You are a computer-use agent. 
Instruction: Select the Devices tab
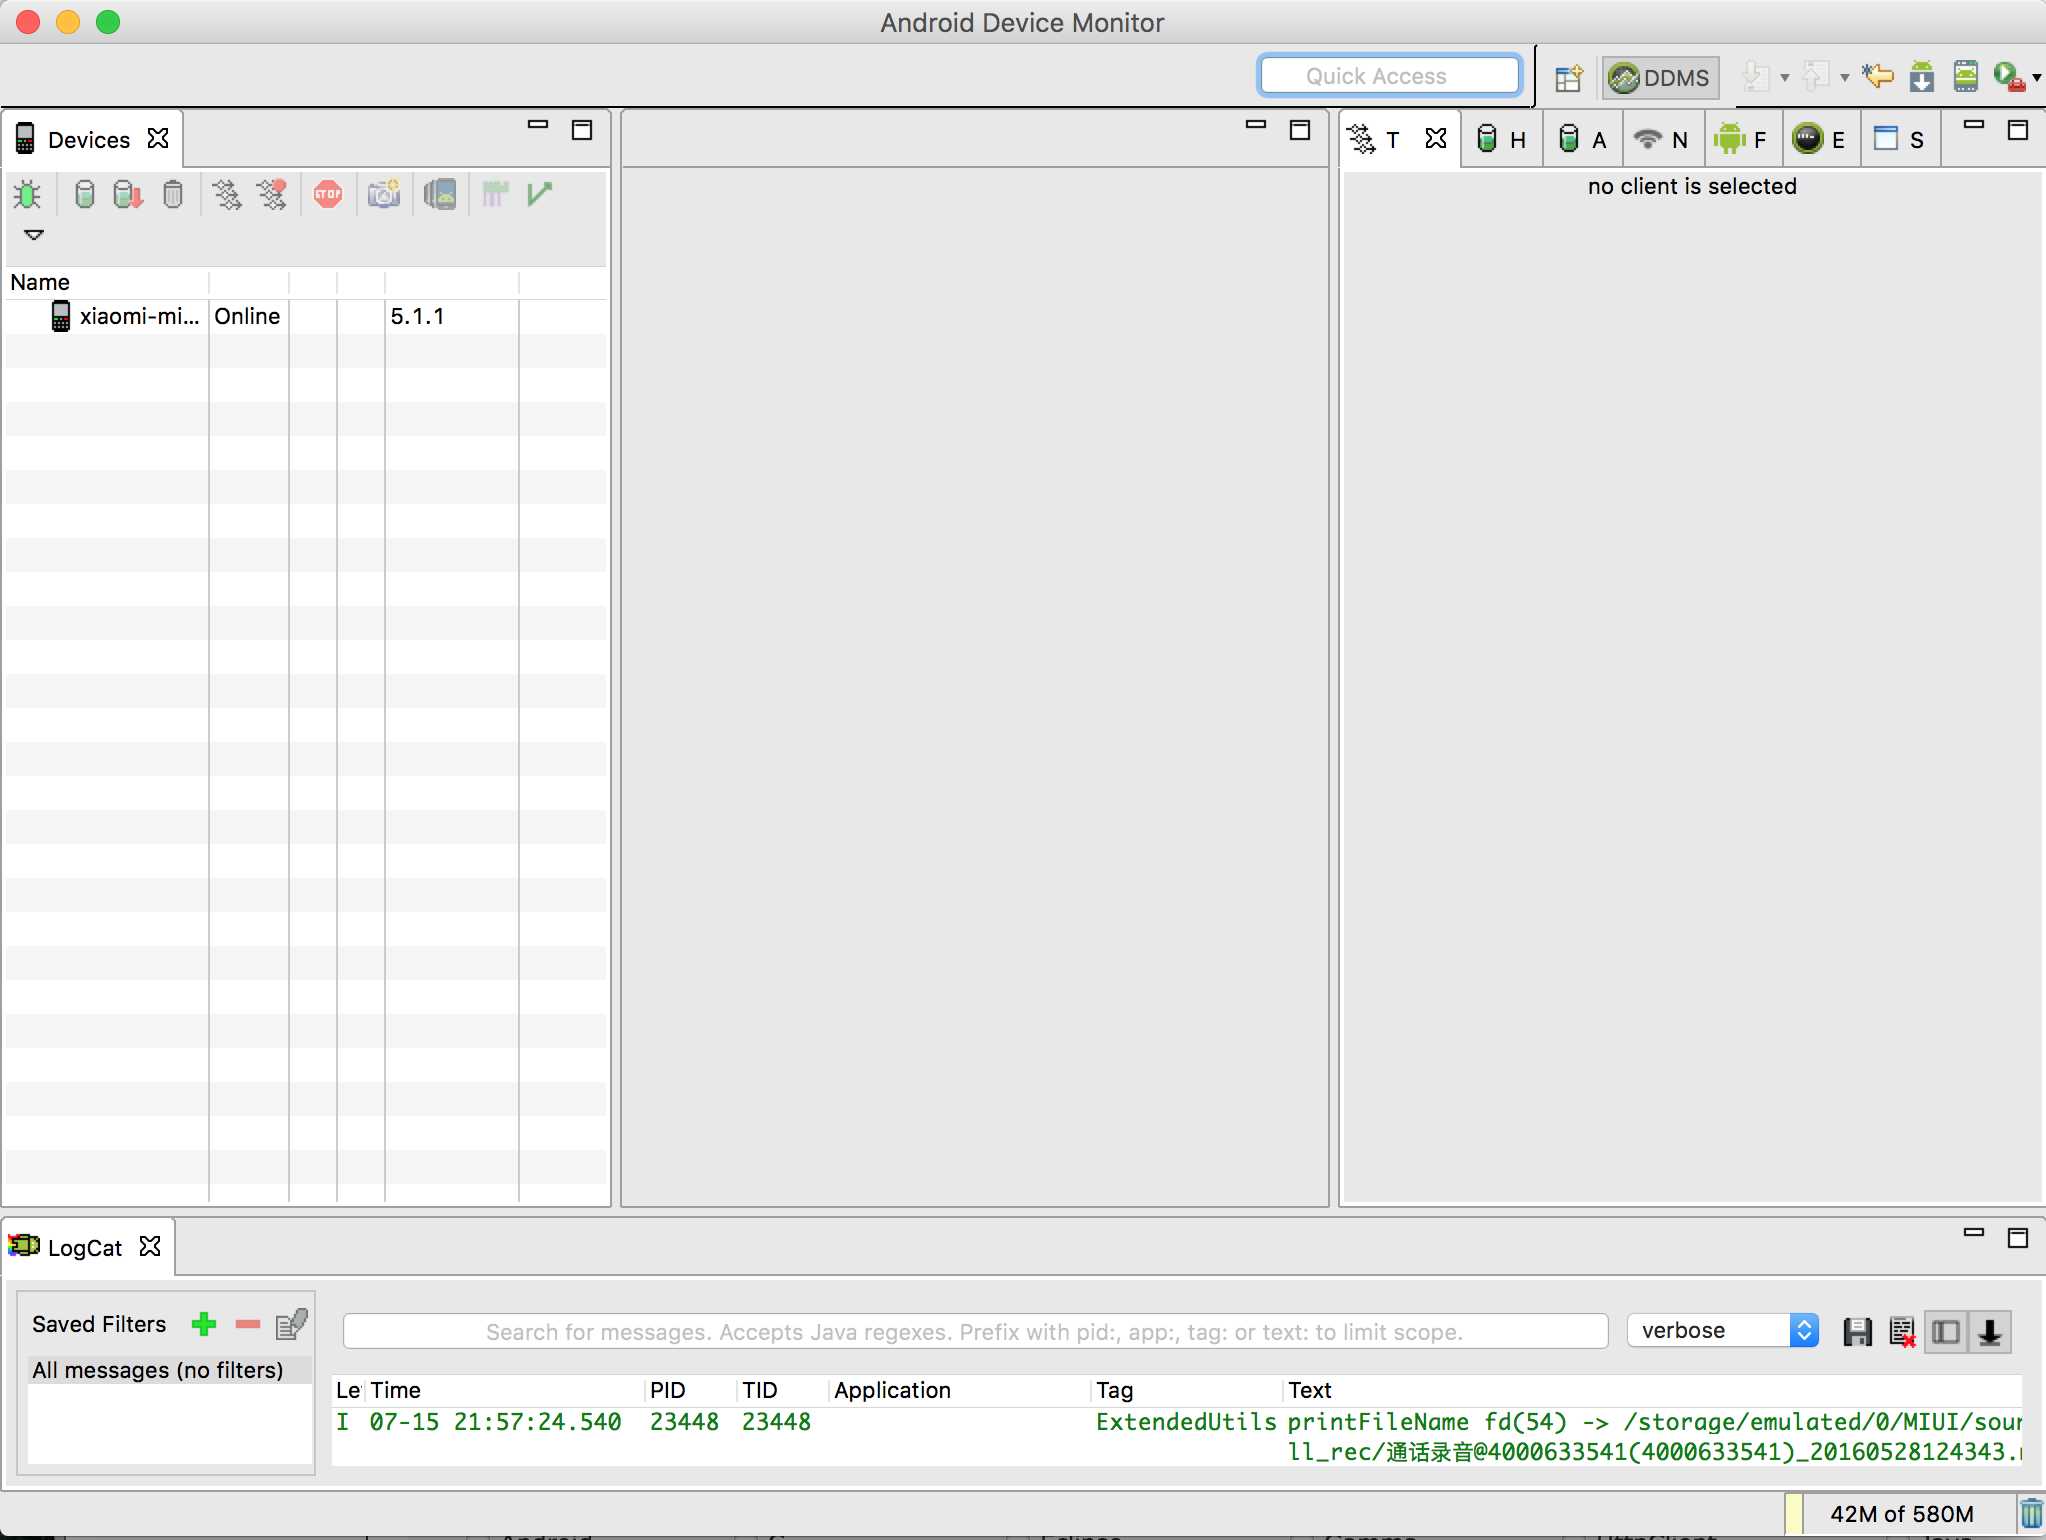pos(89,140)
